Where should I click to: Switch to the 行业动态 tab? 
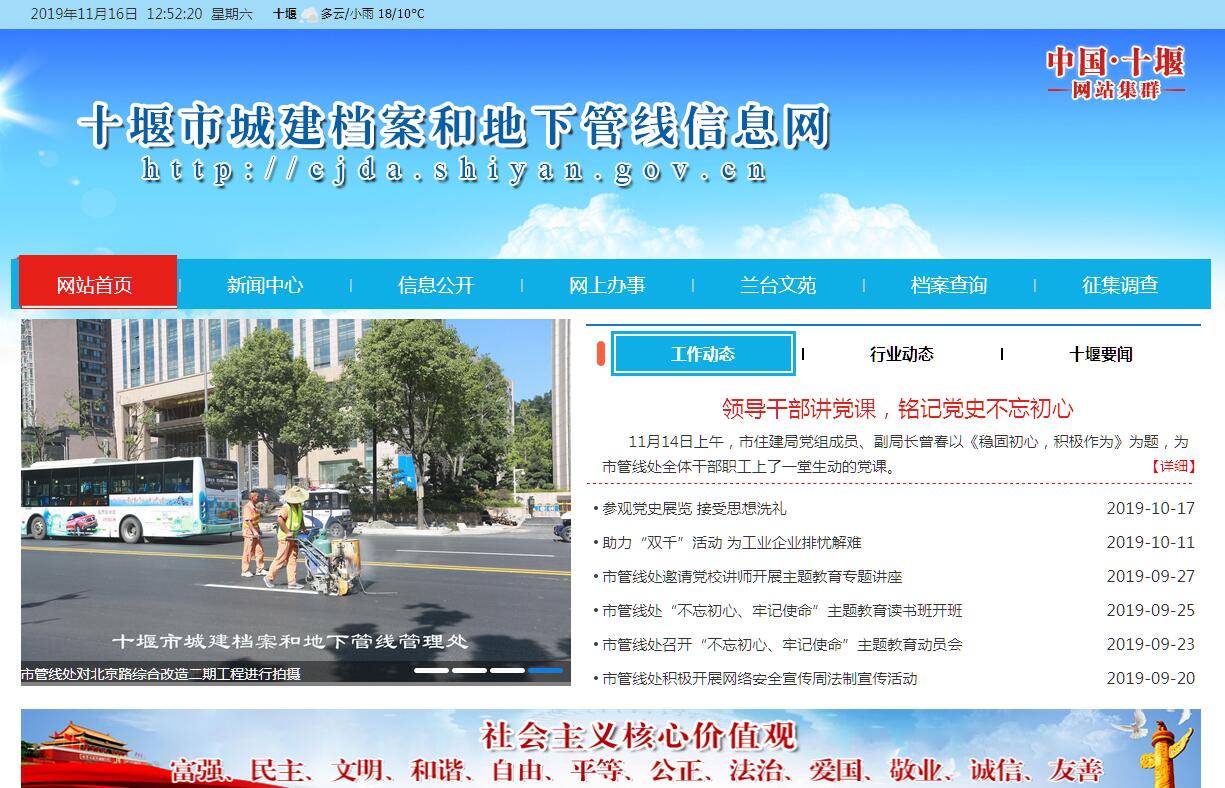(901, 354)
